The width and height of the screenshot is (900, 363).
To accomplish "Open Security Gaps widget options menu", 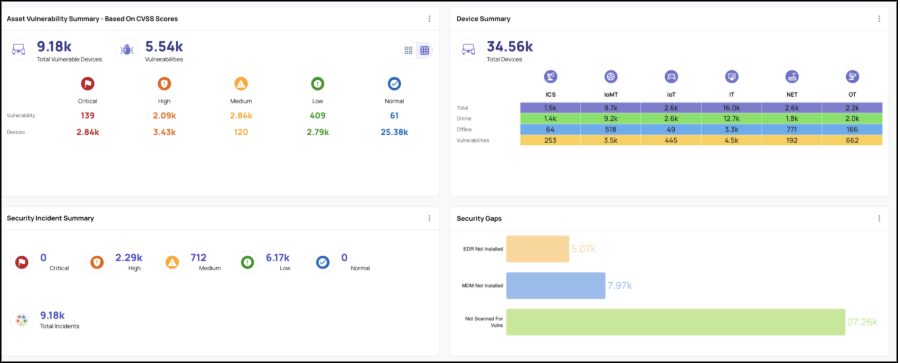I will coord(879,218).
